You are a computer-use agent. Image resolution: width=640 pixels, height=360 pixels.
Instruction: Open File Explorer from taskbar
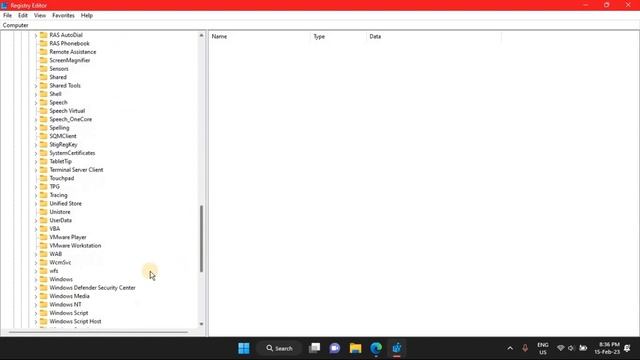tap(356, 348)
